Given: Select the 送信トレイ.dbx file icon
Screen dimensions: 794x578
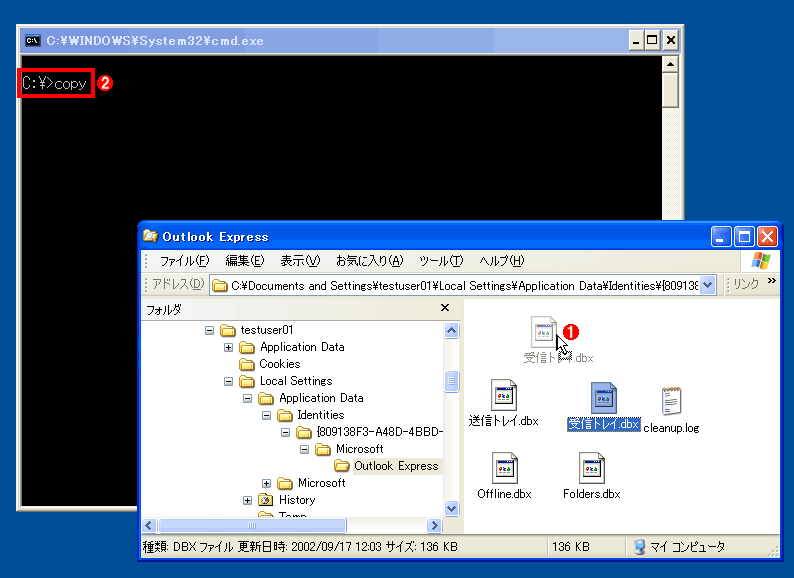Looking at the screenshot, I should pyautogui.click(x=504, y=395).
